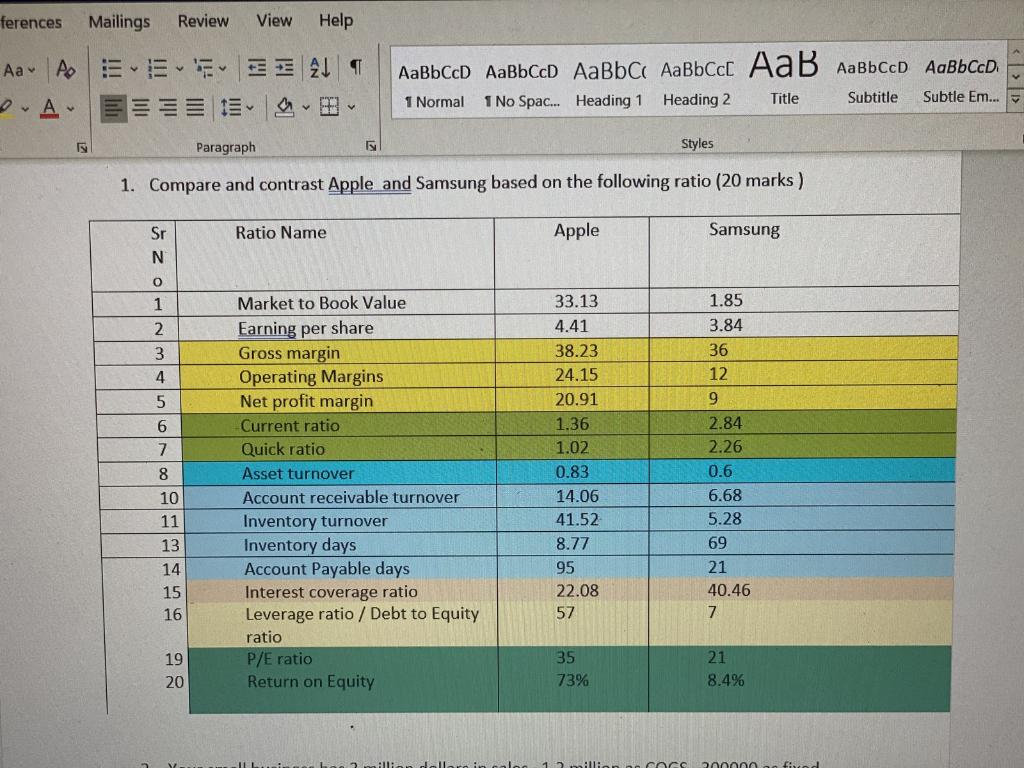Viewport: 1024px width, 768px height.
Task: Decrease paragraph indent
Action: (257, 67)
